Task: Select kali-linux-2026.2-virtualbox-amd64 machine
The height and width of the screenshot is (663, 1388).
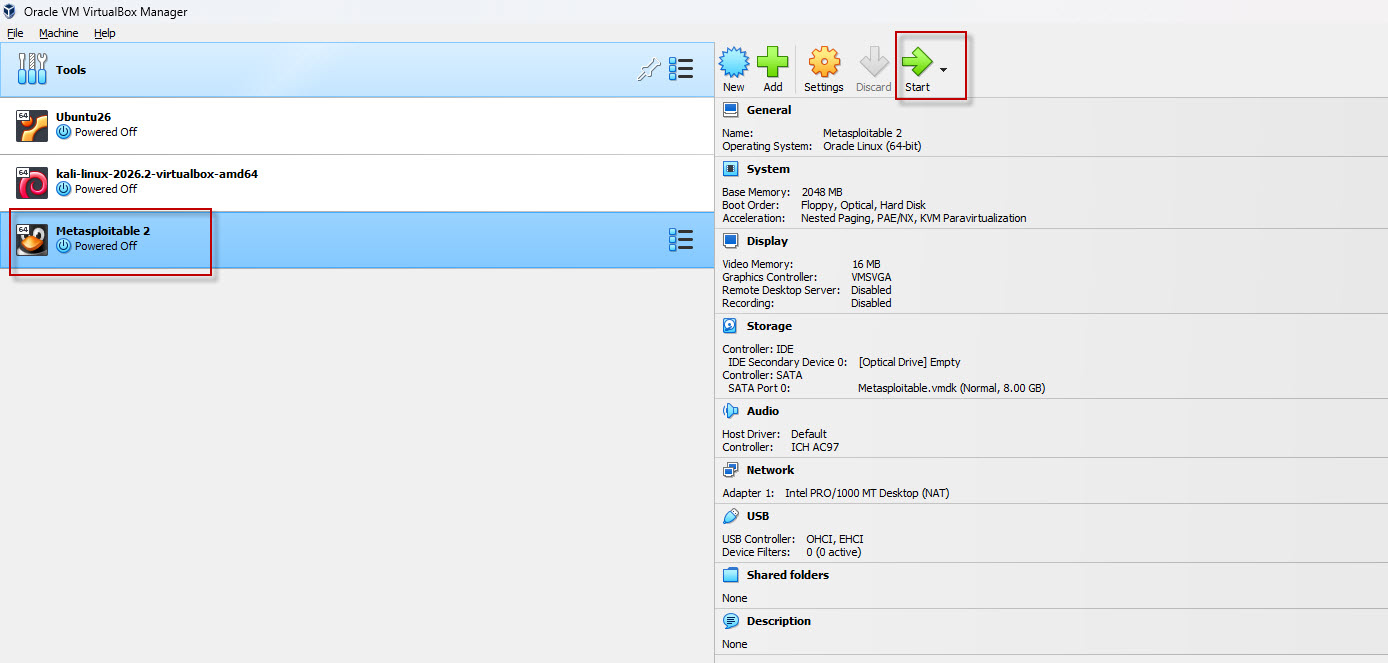Action: [357, 183]
